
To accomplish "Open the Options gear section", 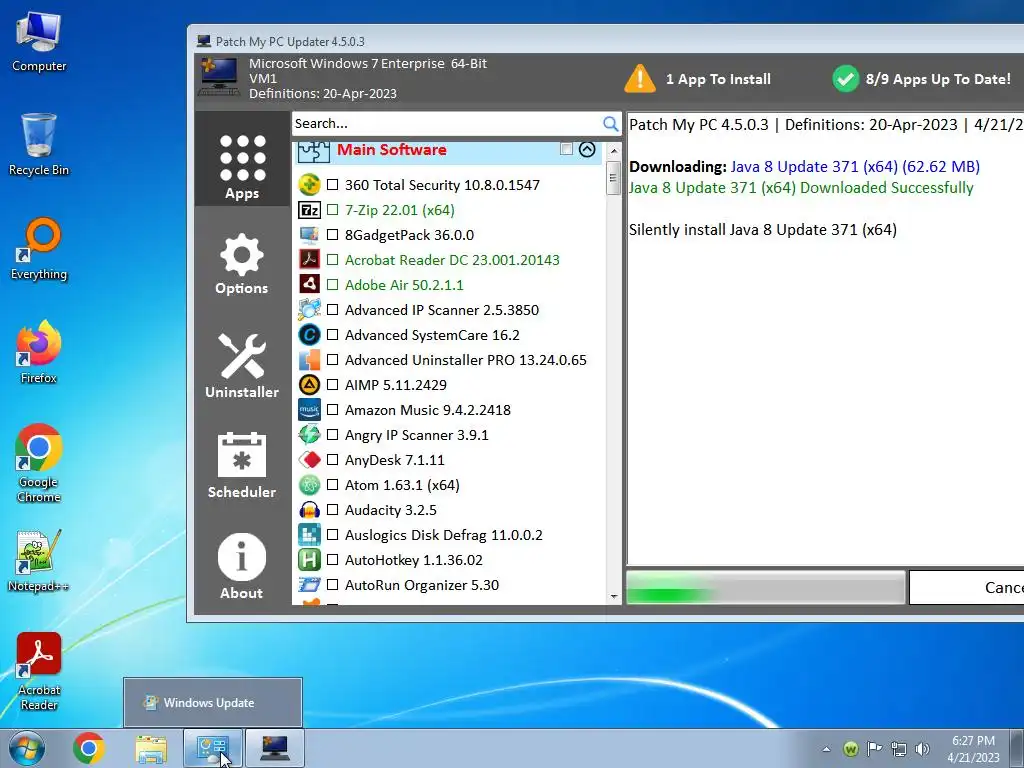I will pyautogui.click(x=242, y=264).
